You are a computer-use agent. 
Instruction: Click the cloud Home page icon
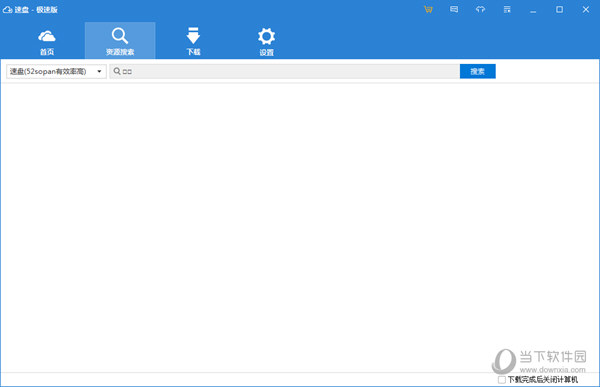point(47,36)
